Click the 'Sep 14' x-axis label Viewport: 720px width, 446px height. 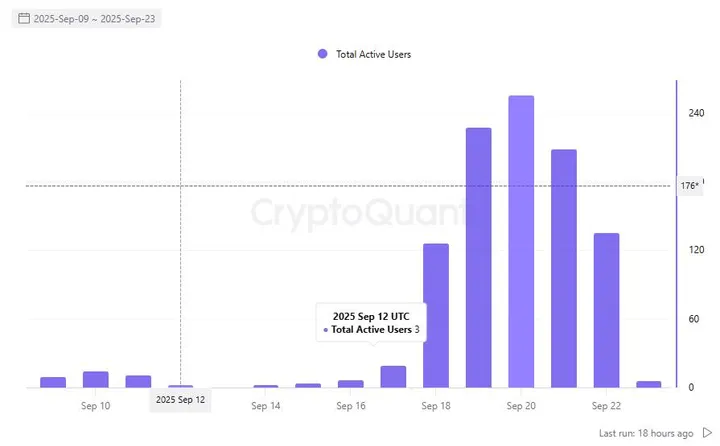(266, 406)
